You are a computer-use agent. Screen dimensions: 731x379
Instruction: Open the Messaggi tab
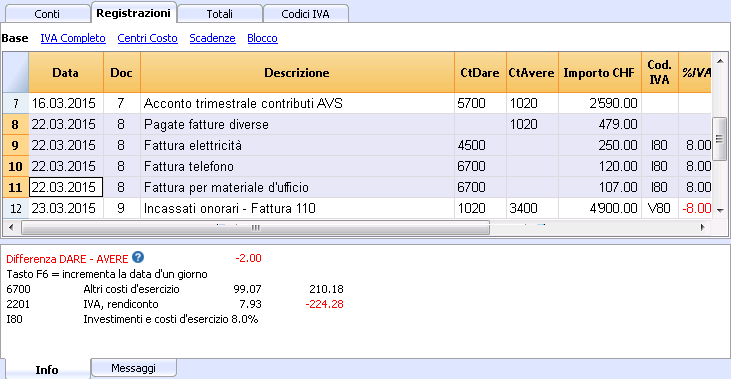point(133,368)
